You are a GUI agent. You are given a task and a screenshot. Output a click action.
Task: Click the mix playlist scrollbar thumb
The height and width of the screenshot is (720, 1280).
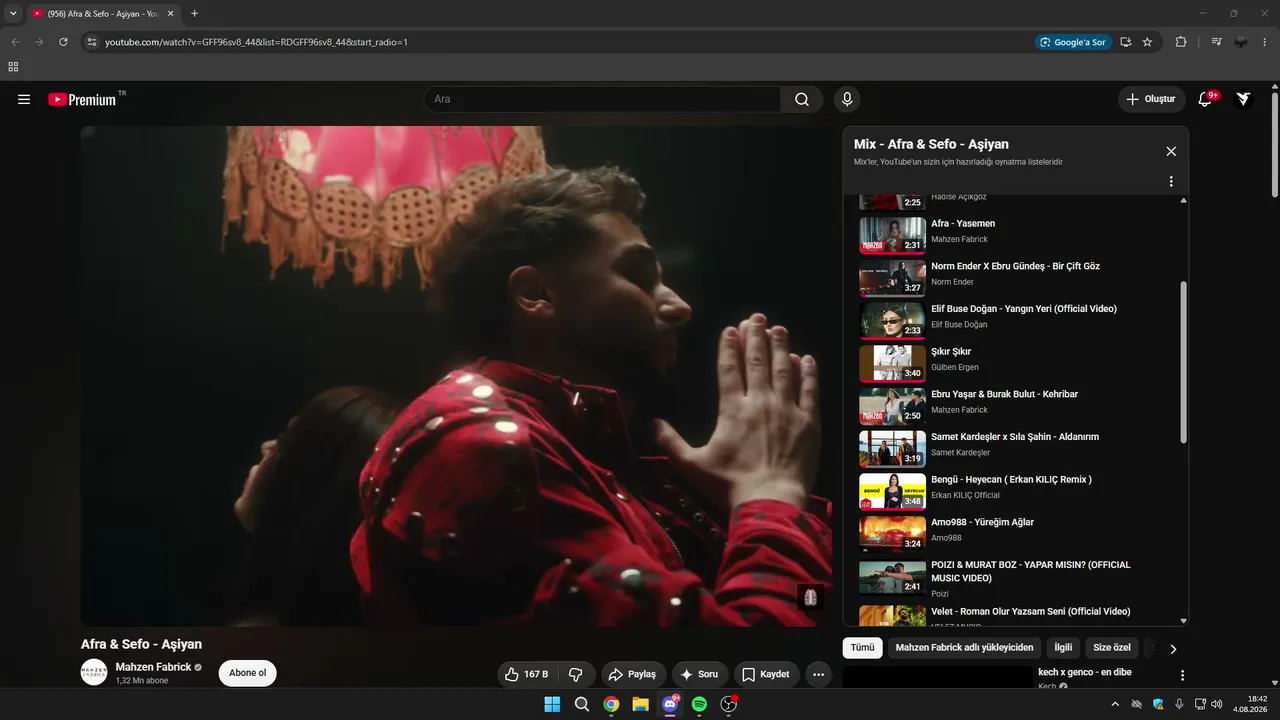pos(1184,362)
